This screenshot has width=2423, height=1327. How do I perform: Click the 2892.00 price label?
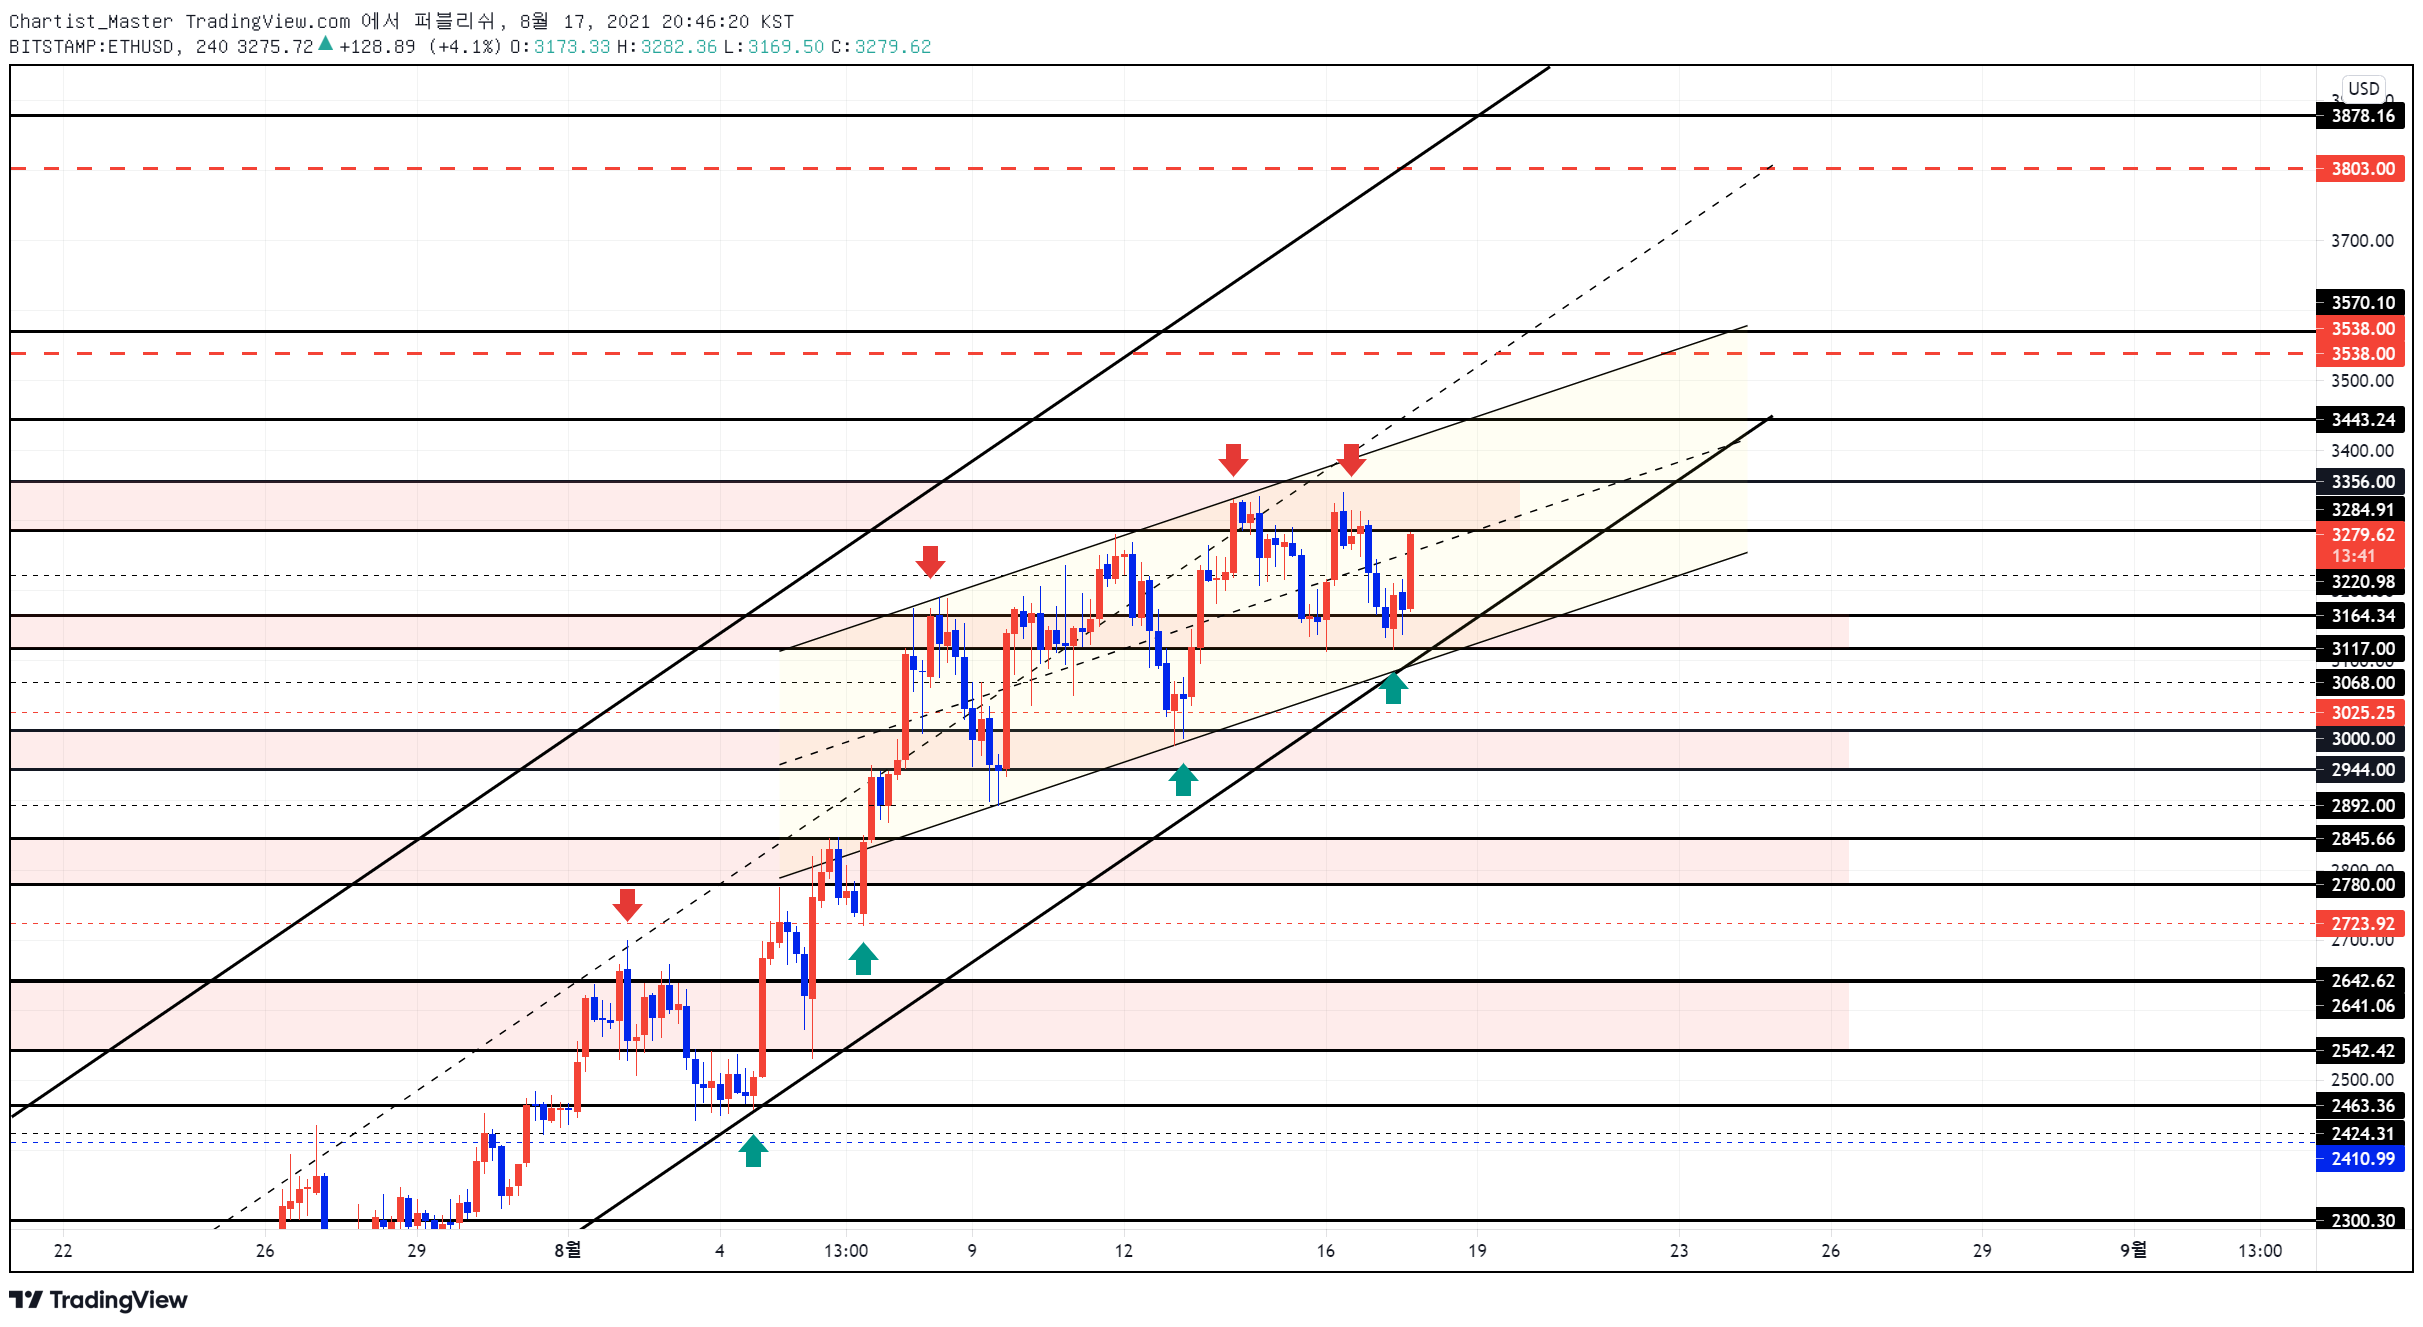(2361, 806)
